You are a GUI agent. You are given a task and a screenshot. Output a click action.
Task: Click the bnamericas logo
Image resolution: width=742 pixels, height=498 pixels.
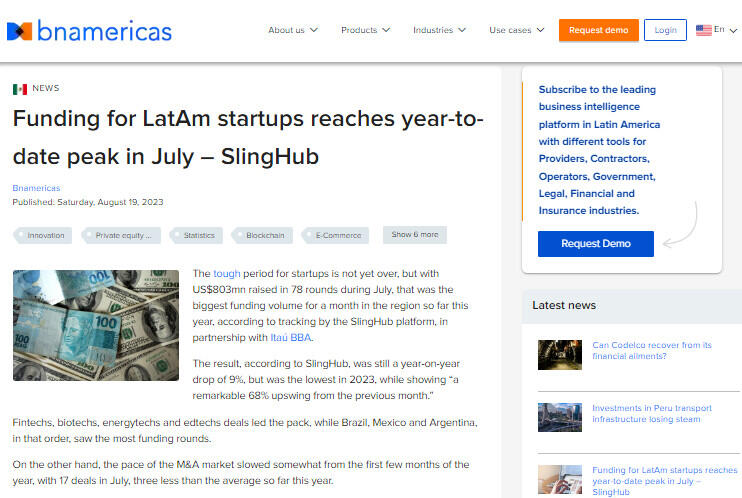tap(89, 31)
